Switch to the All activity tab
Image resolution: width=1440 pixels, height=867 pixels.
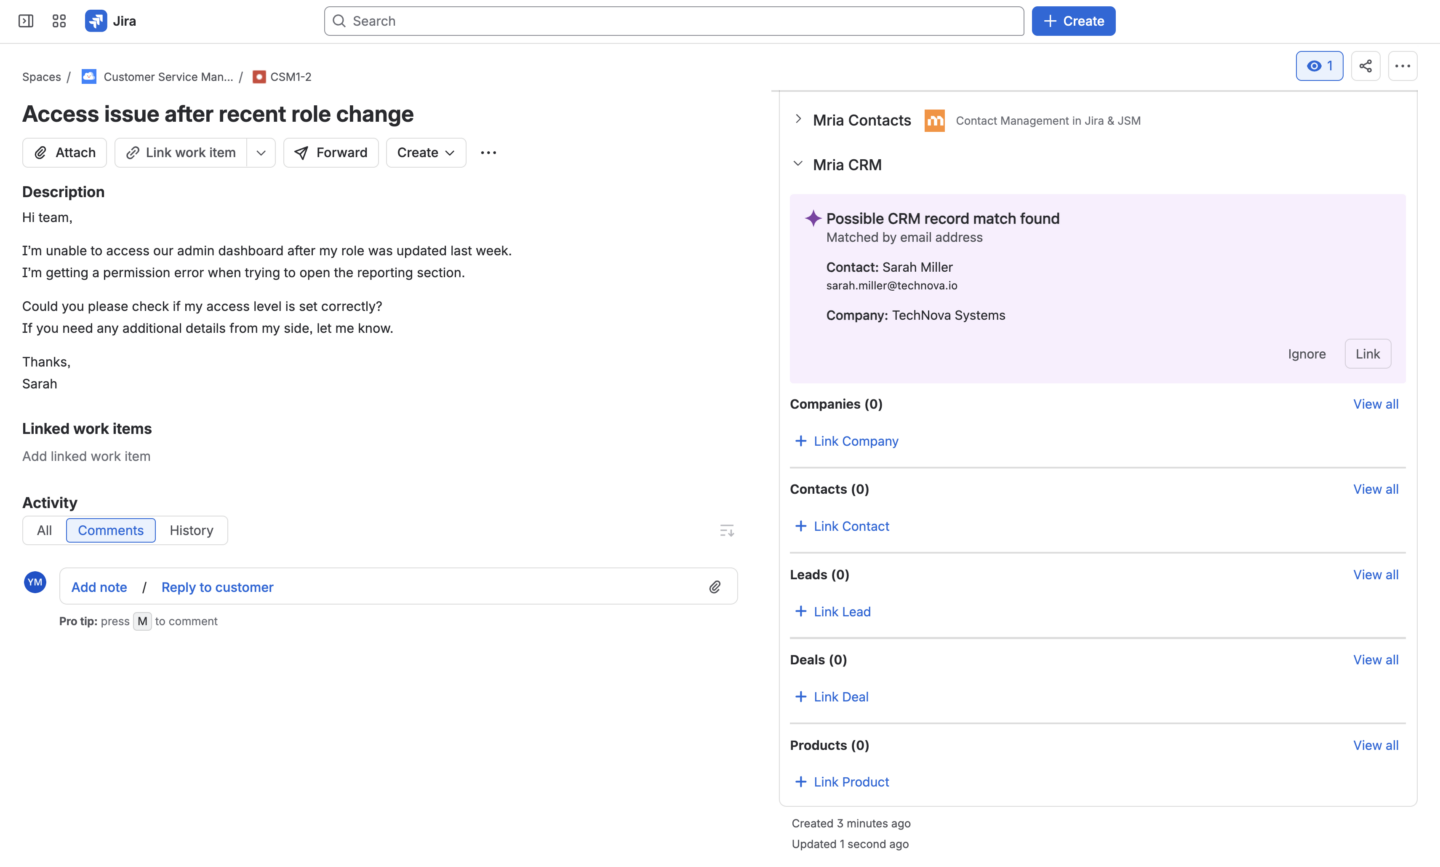(44, 531)
